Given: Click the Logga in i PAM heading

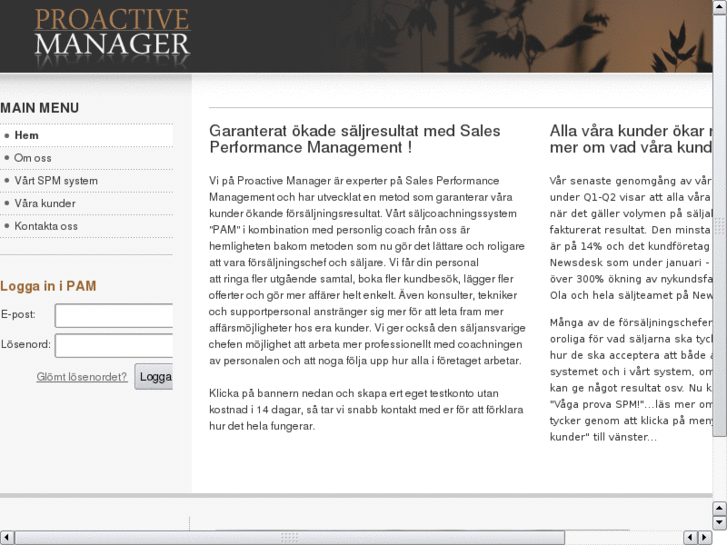Looking at the screenshot, I should 48,286.
